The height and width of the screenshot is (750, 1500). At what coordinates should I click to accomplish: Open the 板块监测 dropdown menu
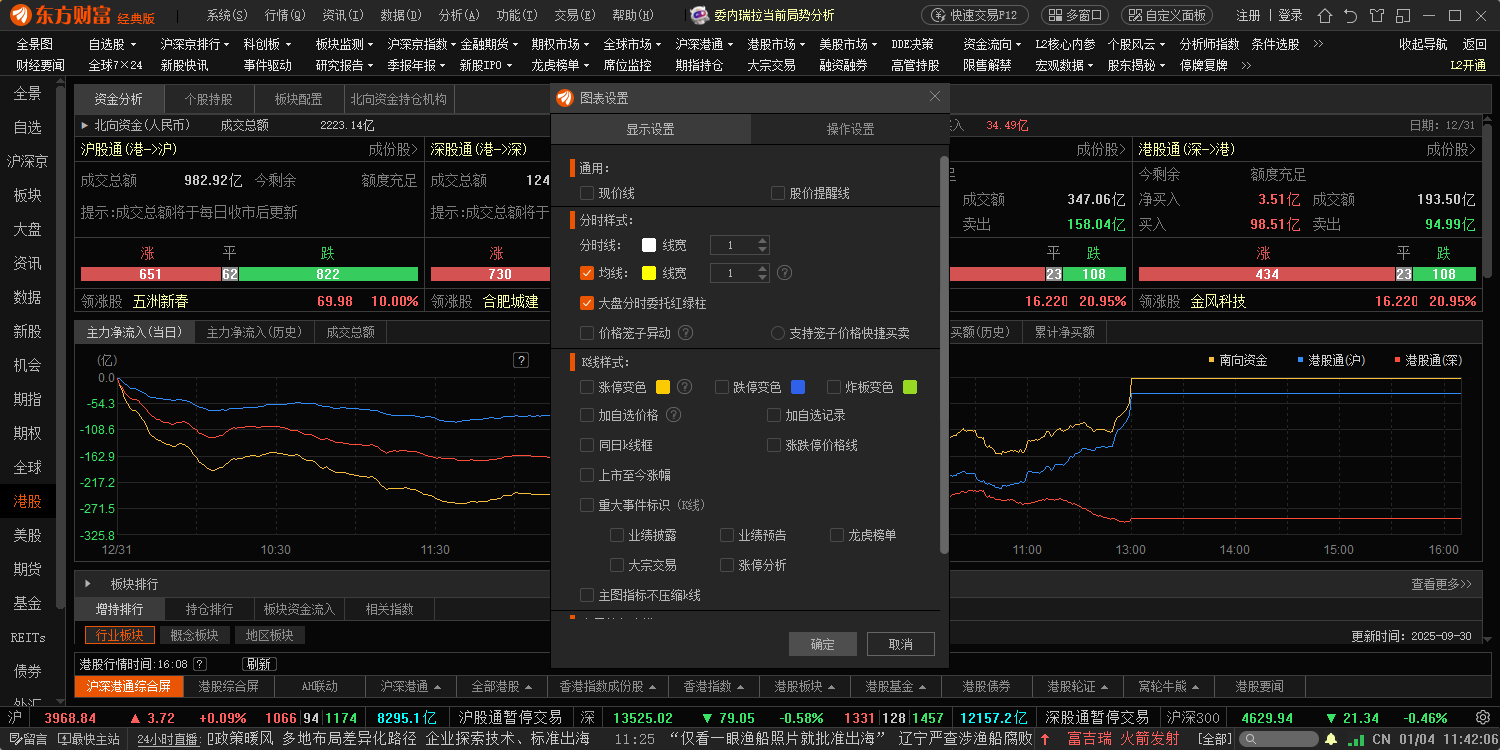(x=344, y=44)
